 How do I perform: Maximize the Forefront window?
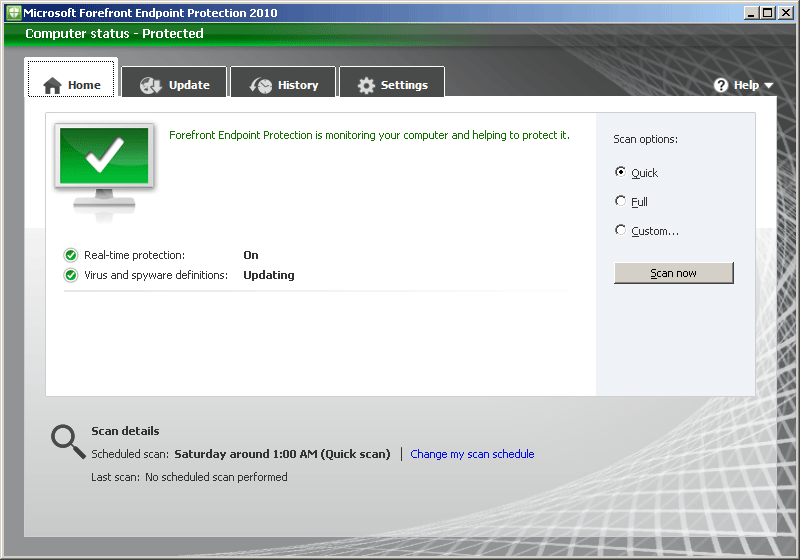click(x=767, y=13)
